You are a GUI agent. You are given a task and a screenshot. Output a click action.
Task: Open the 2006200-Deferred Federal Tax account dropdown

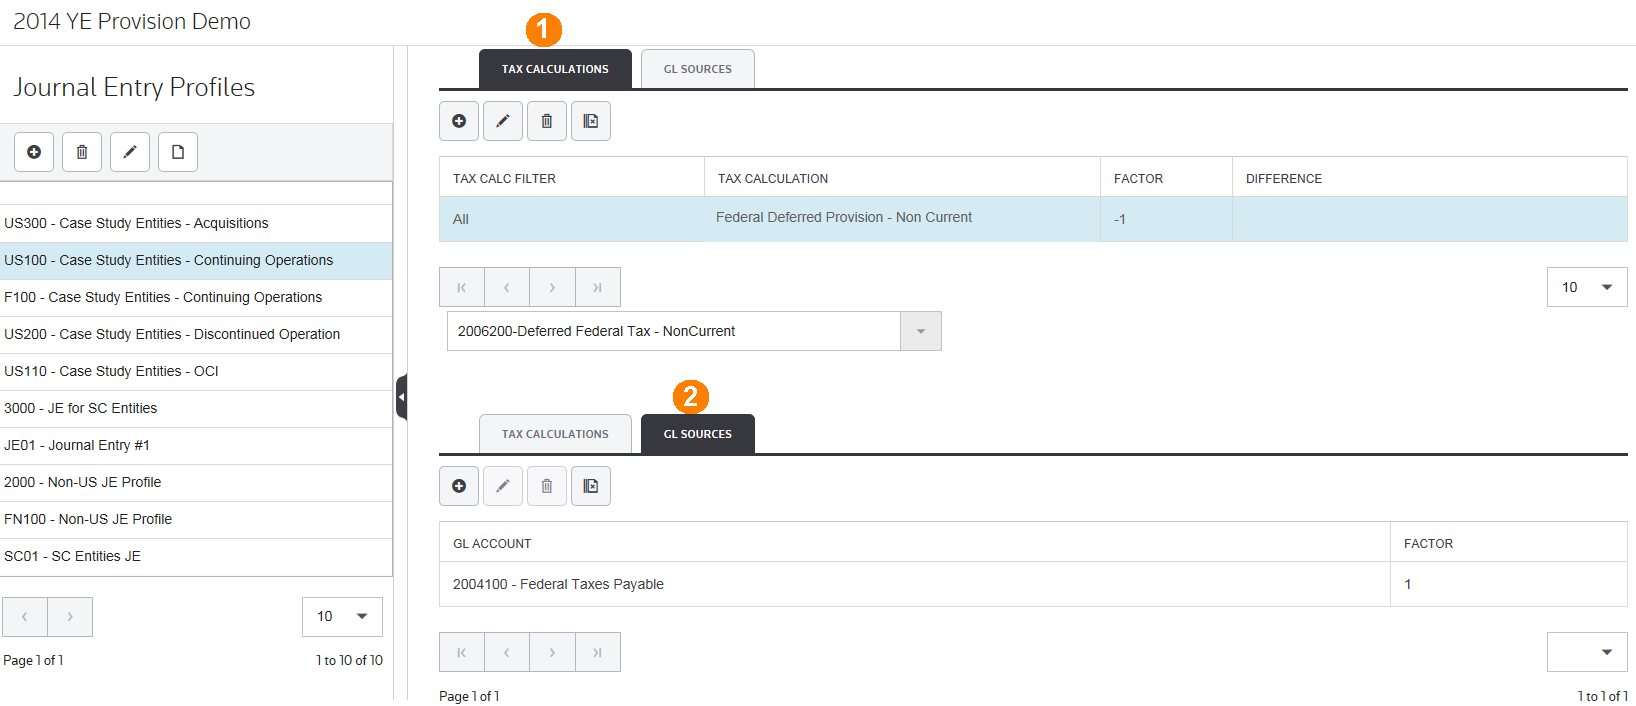click(920, 331)
